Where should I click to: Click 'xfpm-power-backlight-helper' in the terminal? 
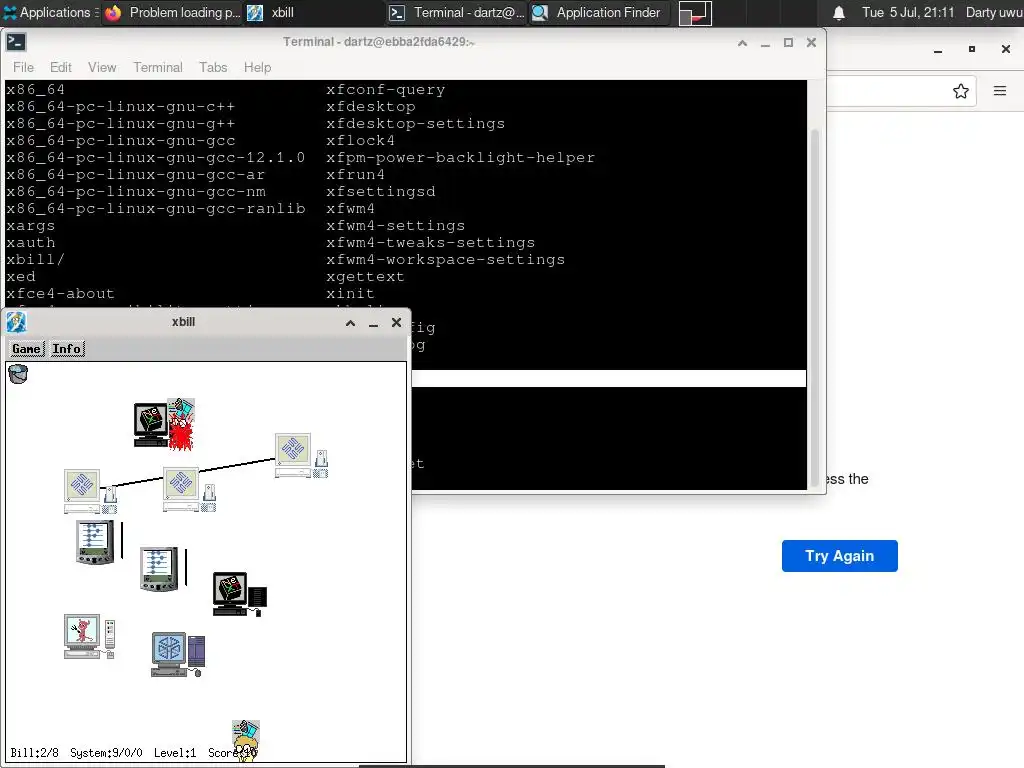click(460, 157)
